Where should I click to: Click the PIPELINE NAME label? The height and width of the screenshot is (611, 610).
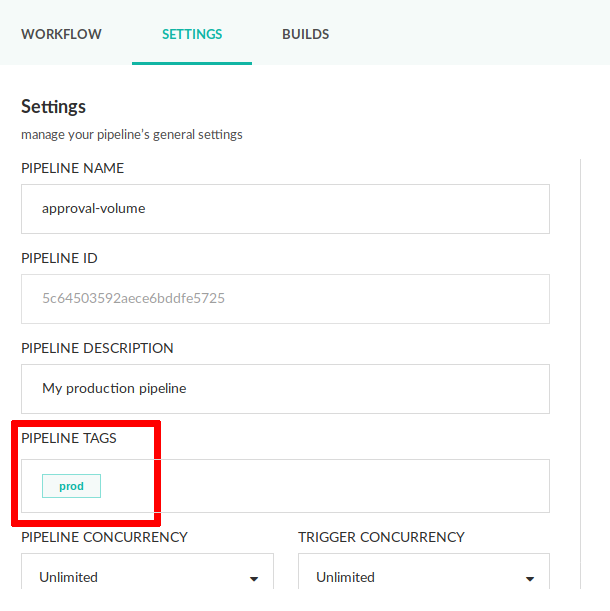(x=73, y=168)
